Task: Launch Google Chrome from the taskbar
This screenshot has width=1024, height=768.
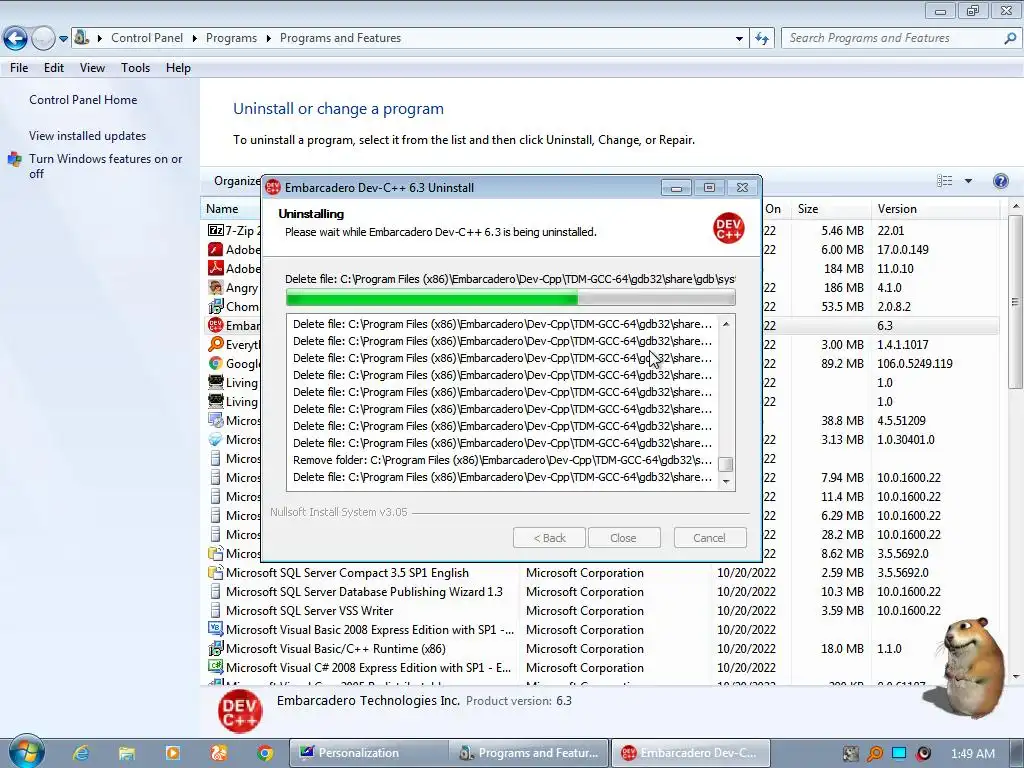Action: (x=264, y=753)
